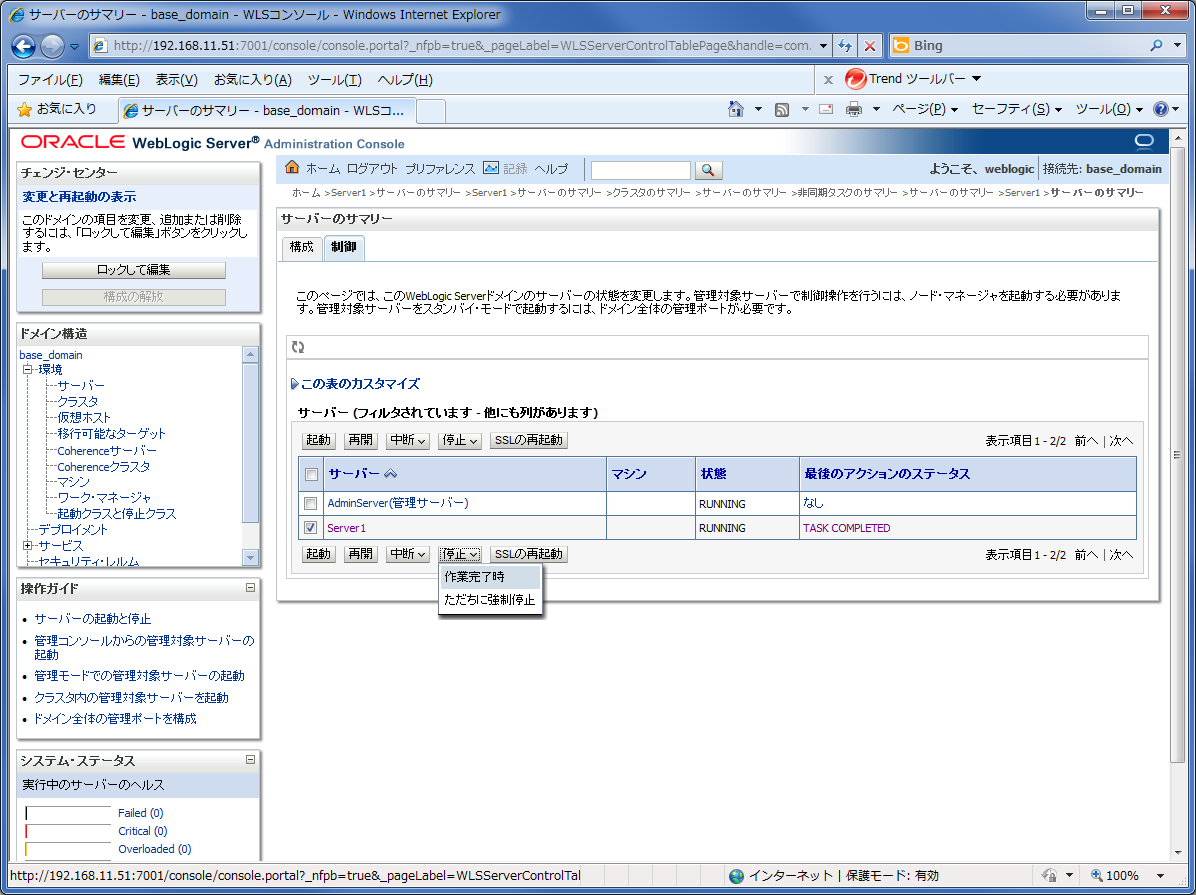Viewport: 1196px width, 895px height.
Task: Select コンピュートクラスタ Coherenceクラスタ tree item
Action: click(104, 467)
